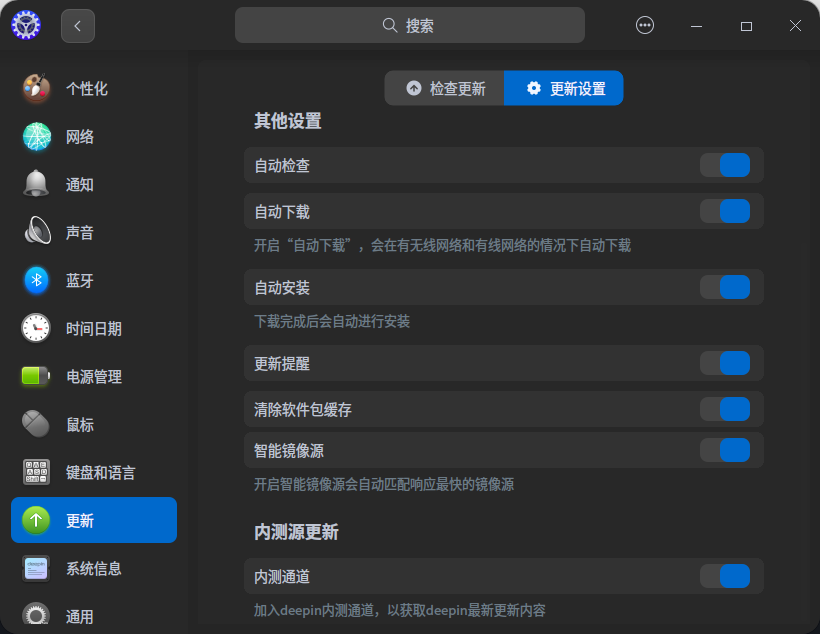This screenshot has height=634, width=820.
Task: Toggle the 智能镜像源 switch
Action: [725, 450]
